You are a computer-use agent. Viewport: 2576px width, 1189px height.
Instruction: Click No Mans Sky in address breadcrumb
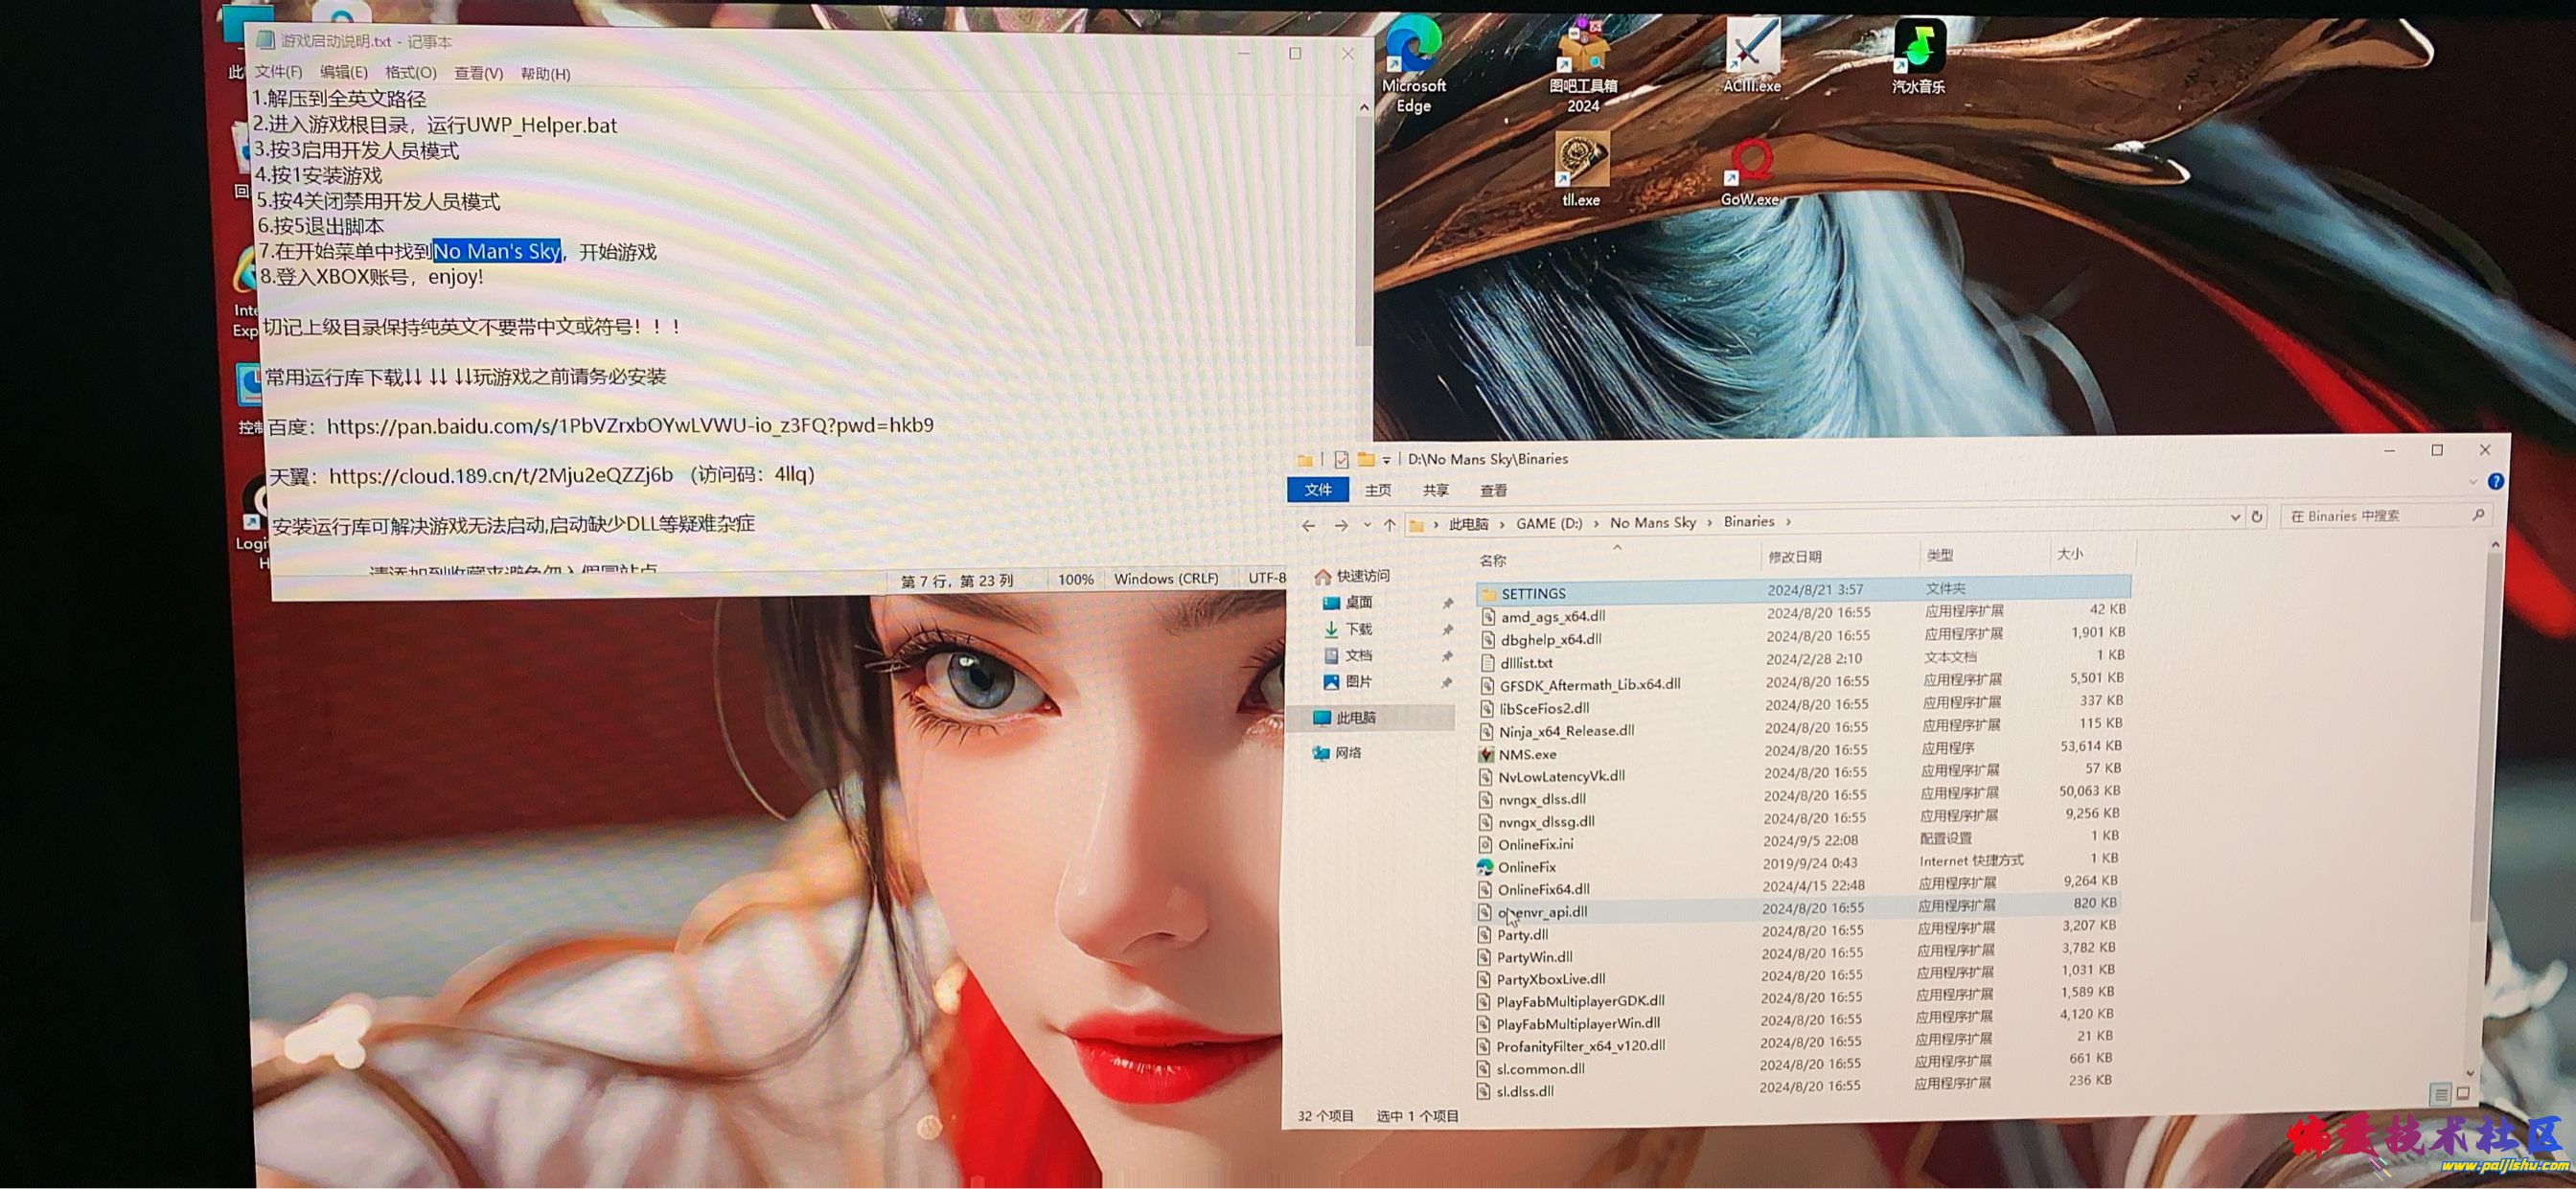[x=1652, y=522]
